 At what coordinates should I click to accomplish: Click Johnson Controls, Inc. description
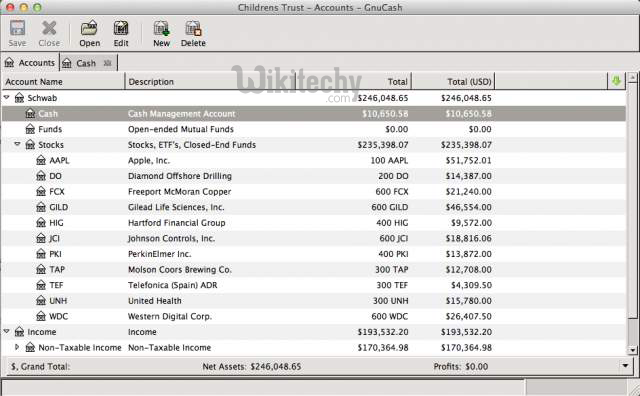[171, 238]
